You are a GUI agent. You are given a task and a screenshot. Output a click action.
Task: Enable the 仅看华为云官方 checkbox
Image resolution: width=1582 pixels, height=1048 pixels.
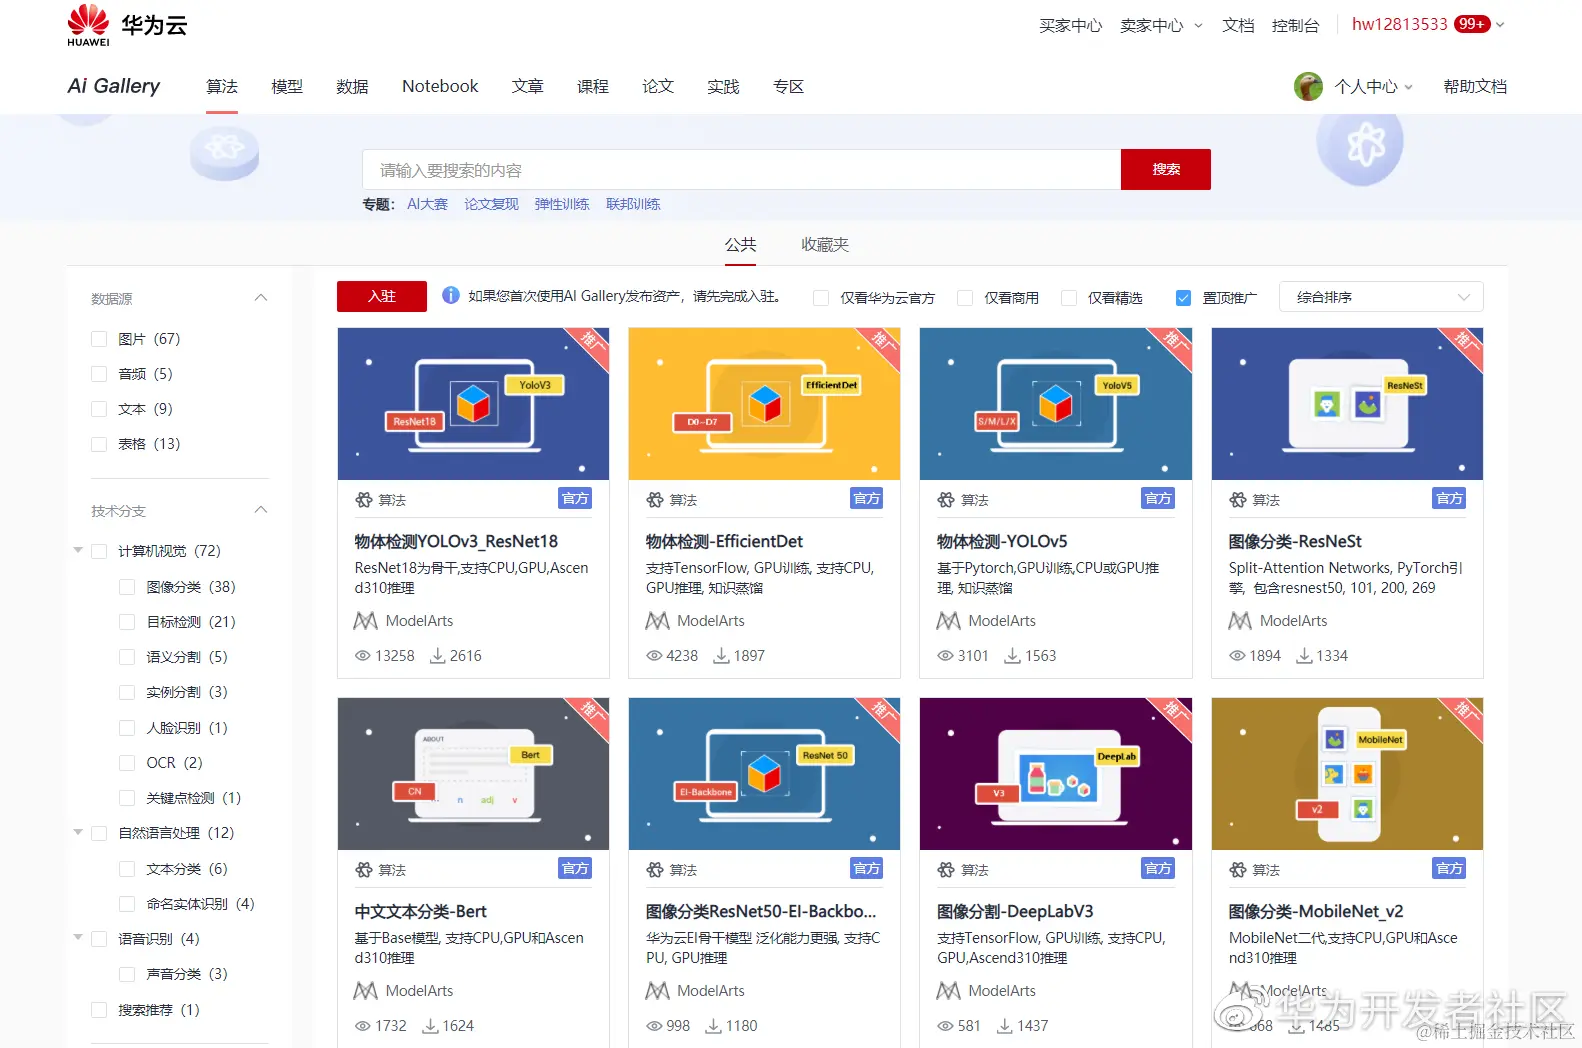pos(821,298)
